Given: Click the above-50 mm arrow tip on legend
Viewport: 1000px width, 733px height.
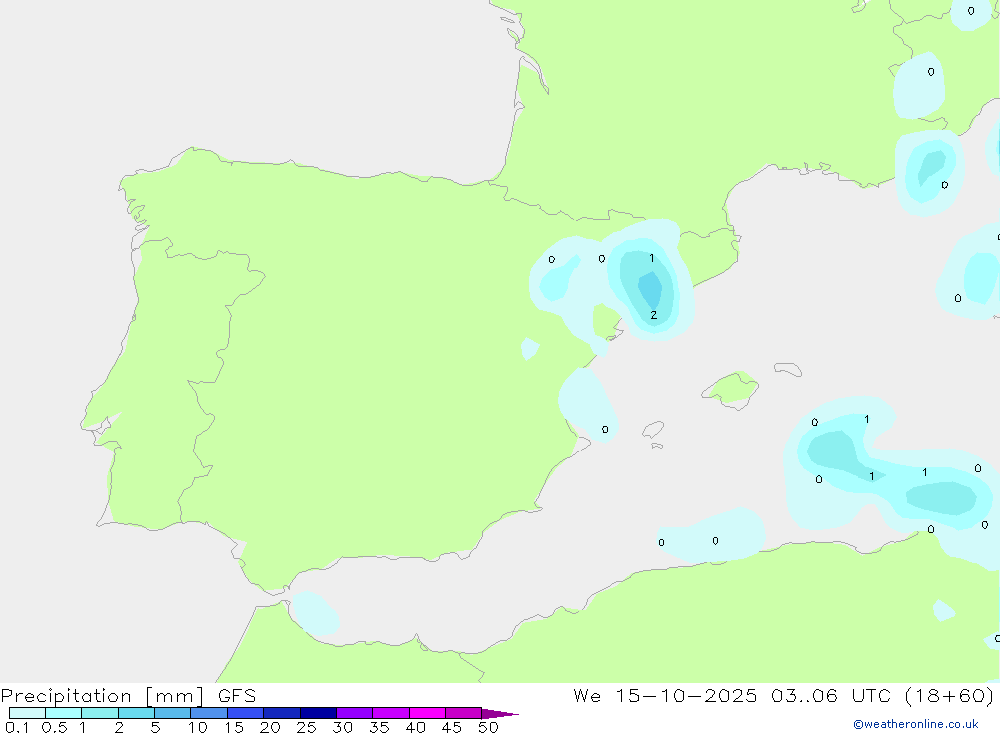Looking at the screenshot, I should pos(500,713).
